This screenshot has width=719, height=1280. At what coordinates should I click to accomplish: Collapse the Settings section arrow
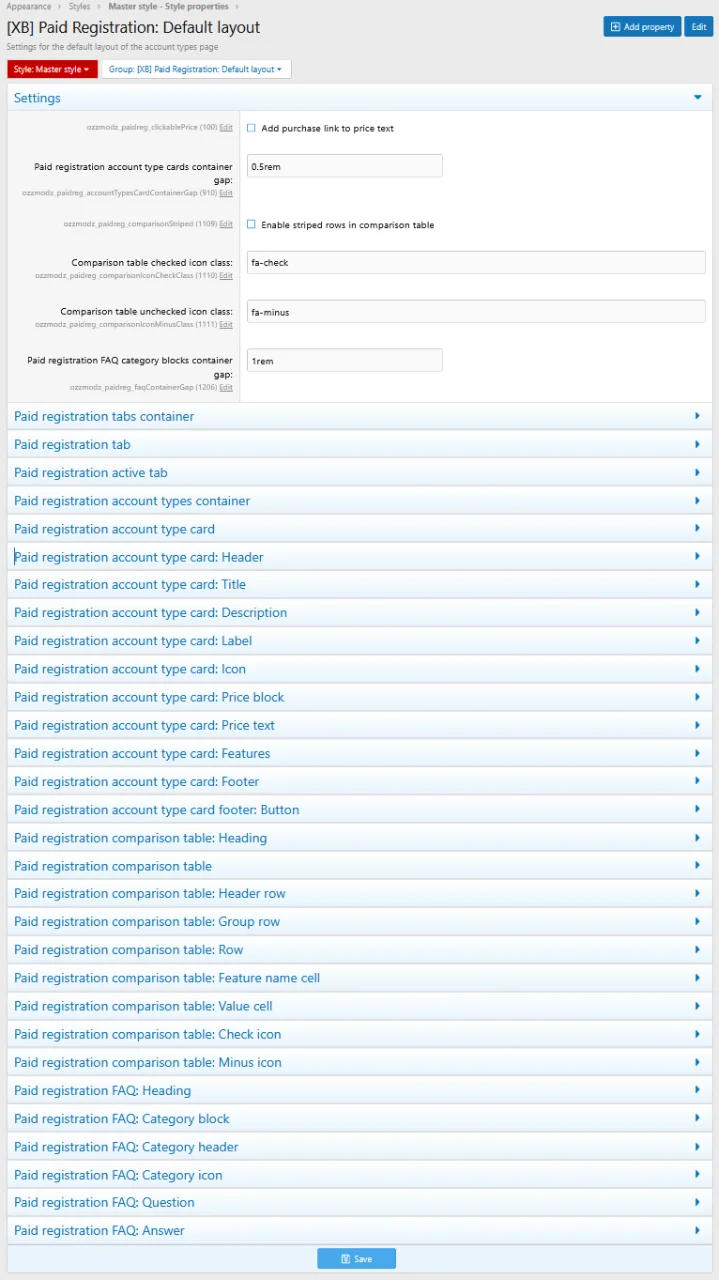click(697, 97)
